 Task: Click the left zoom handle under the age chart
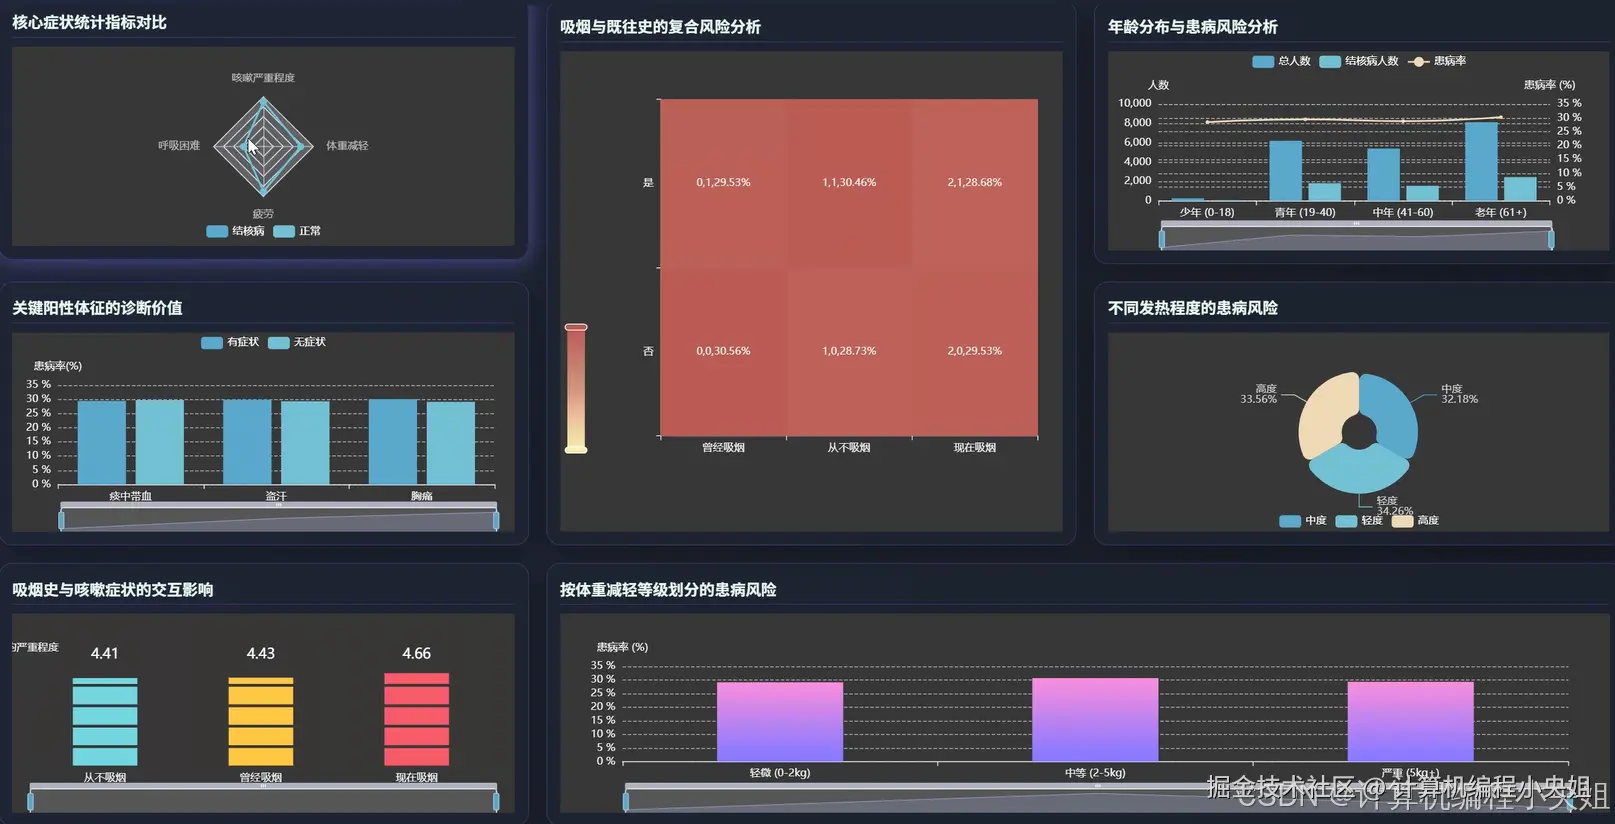(1161, 239)
